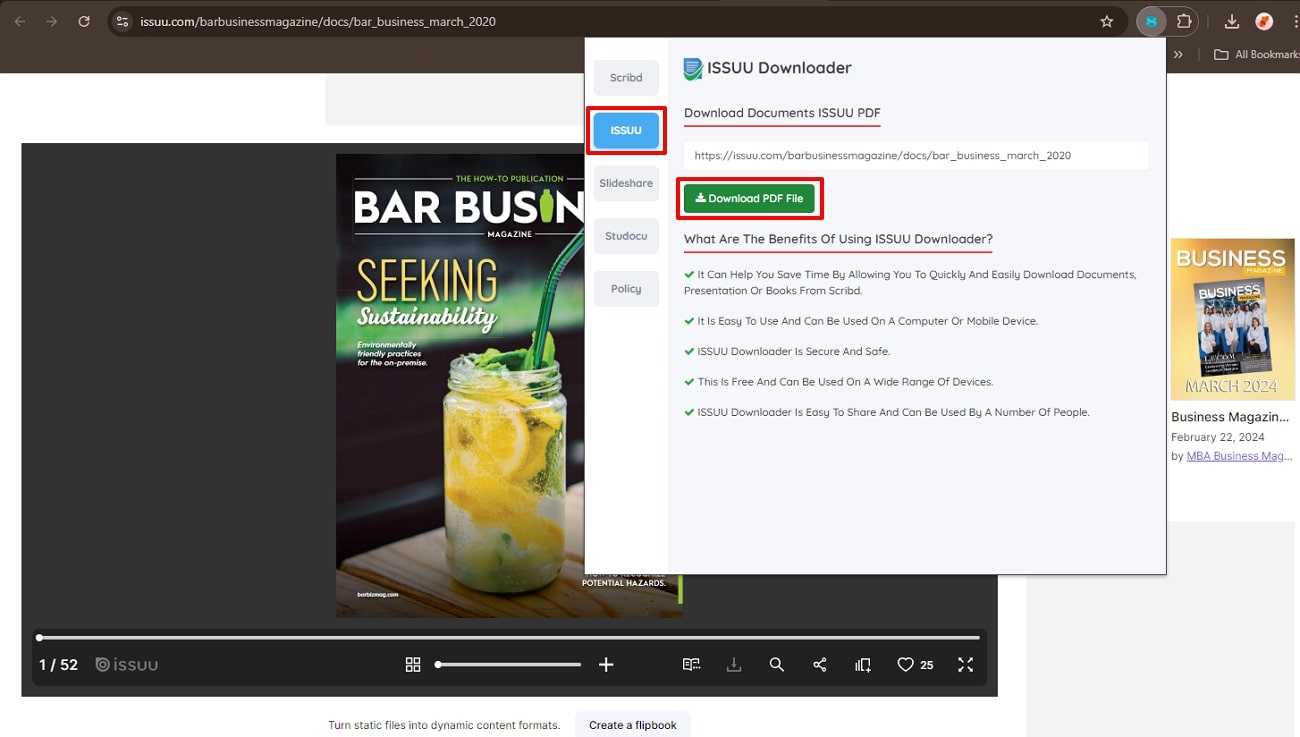
Task: Click the Download Documents ISSUU PDF heading
Action: click(782, 113)
